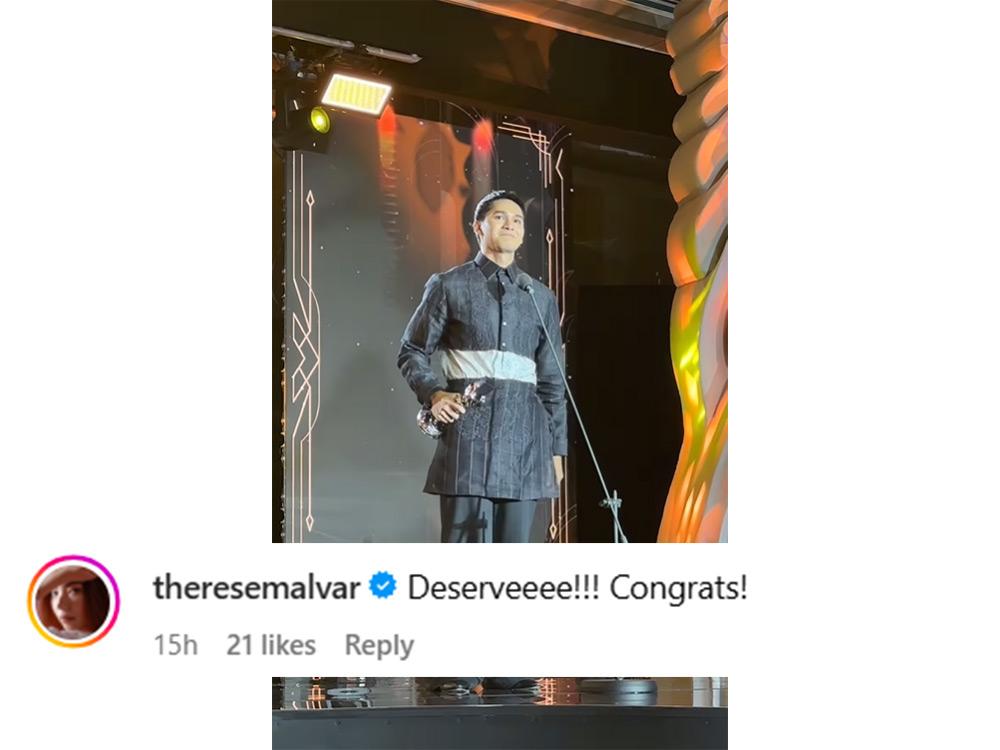Click the rectangular yellow stage light panel
Viewport: 1000px width, 750px height.
pos(357,94)
